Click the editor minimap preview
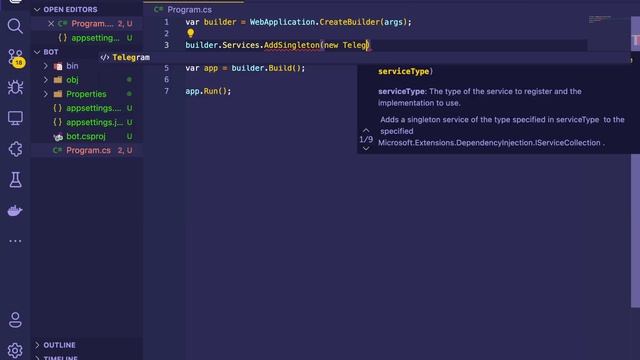 coord(600,19)
